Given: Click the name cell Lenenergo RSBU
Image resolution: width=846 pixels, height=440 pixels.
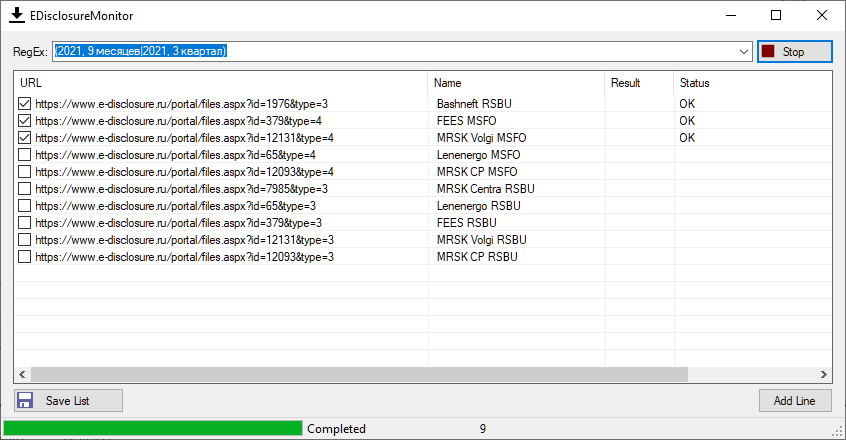Looking at the screenshot, I should click(x=478, y=206).
